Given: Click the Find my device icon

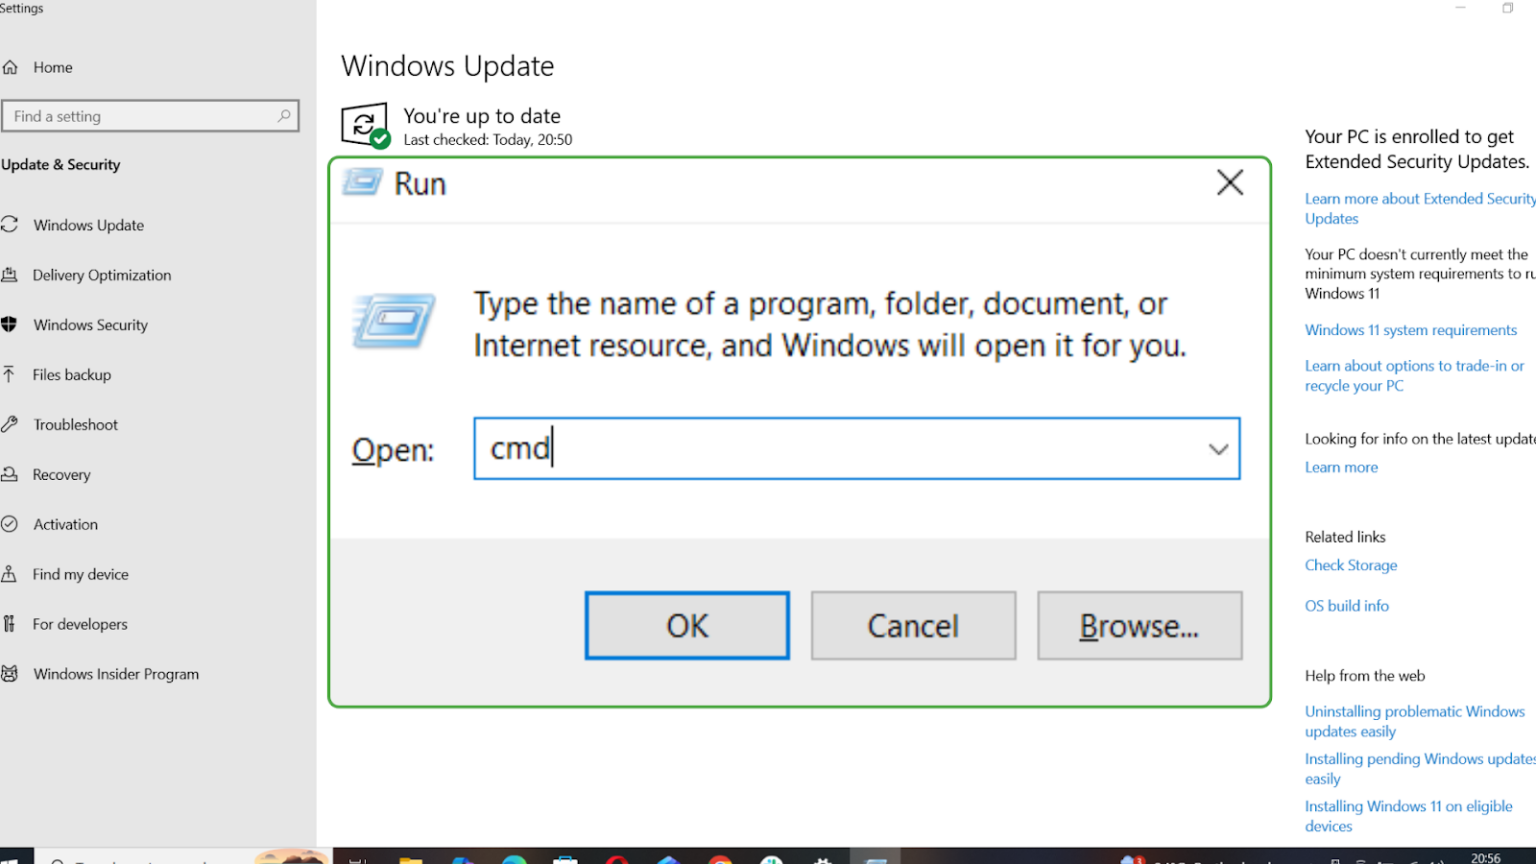Looking at the screenshot, I should click(9, 574).
